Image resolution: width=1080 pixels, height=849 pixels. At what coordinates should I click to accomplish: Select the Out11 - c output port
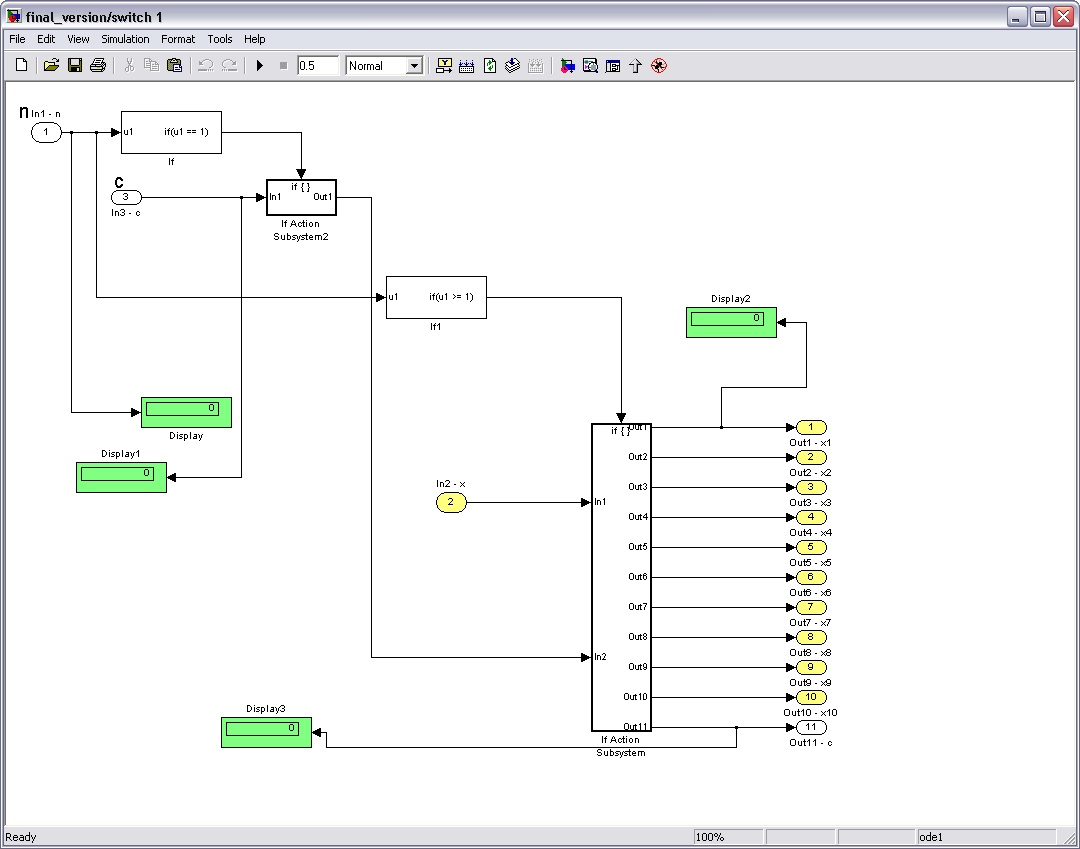point(811,727)
